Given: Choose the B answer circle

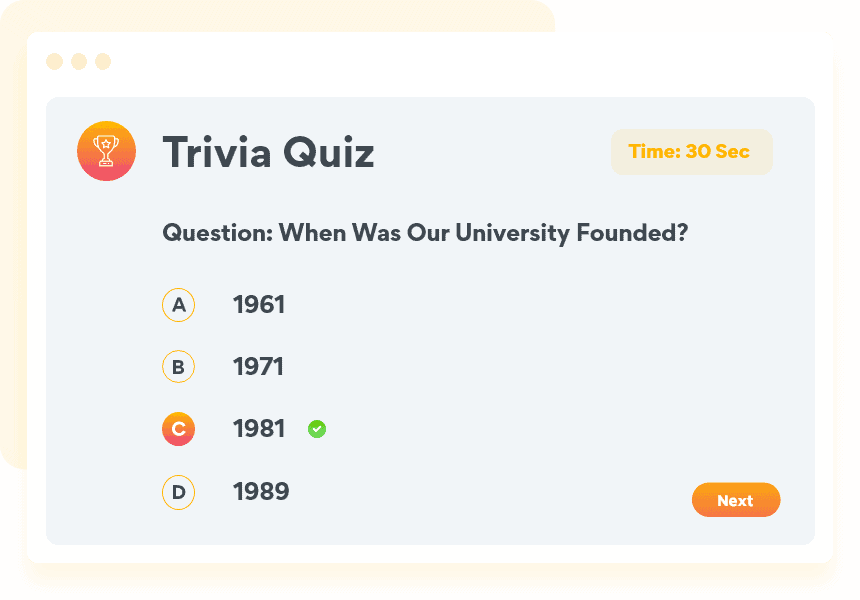Looking at the screenshot, I should coord(178,367).
